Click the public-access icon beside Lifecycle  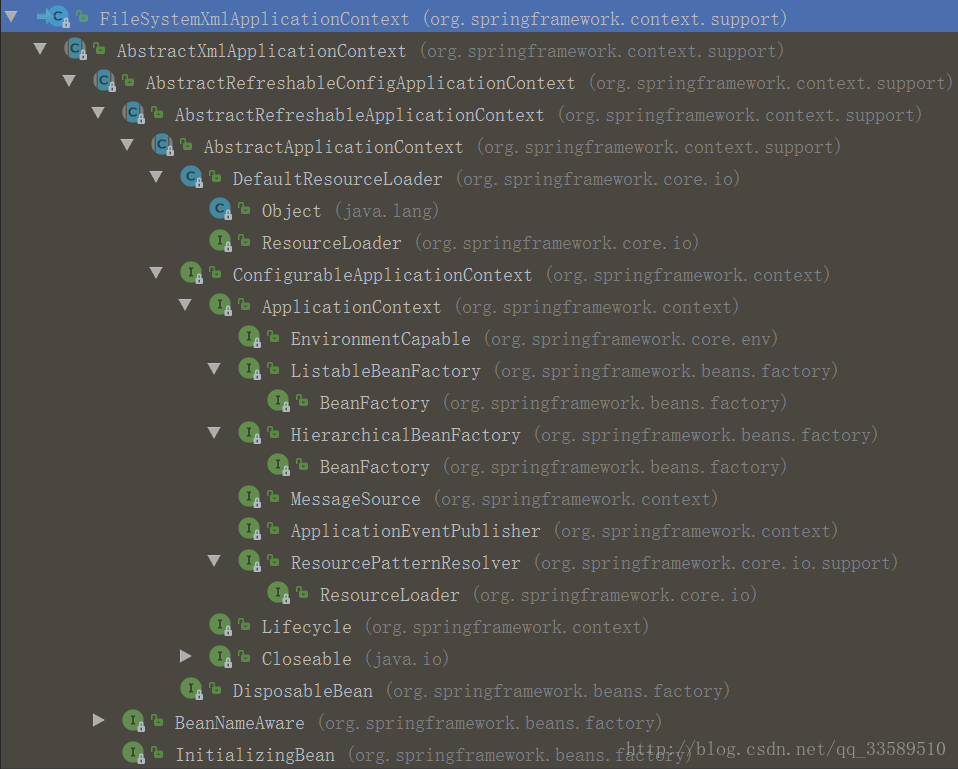click(x=244, y=625)
